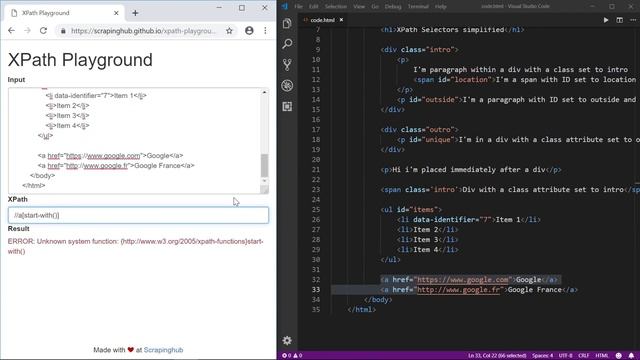The width and height of the screenshot is (640, 360).
Task: Click the http://www.google.fr link in editor
Action: (x=458, y=289)
